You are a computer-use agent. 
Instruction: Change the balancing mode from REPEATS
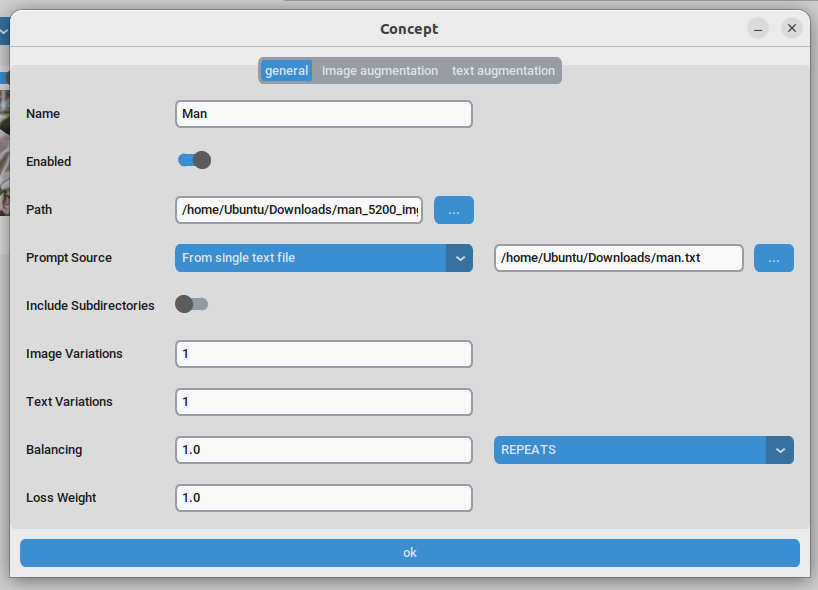643,450
